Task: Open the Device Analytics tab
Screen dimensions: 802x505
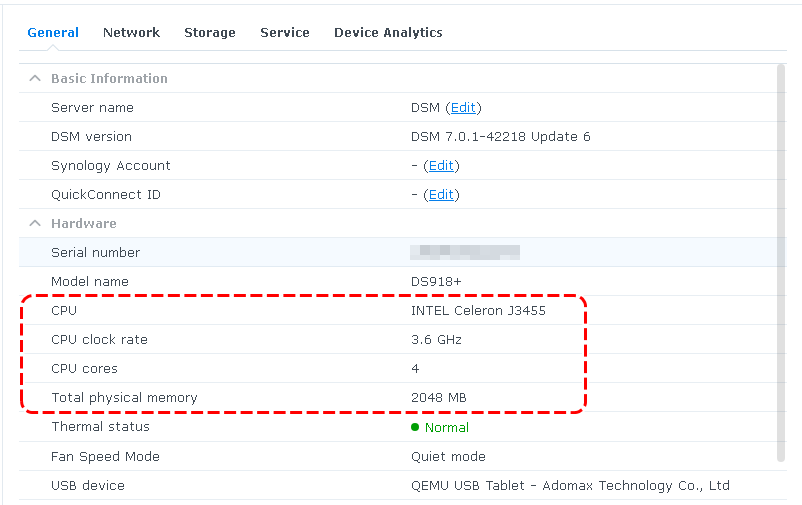Action: 388,32
